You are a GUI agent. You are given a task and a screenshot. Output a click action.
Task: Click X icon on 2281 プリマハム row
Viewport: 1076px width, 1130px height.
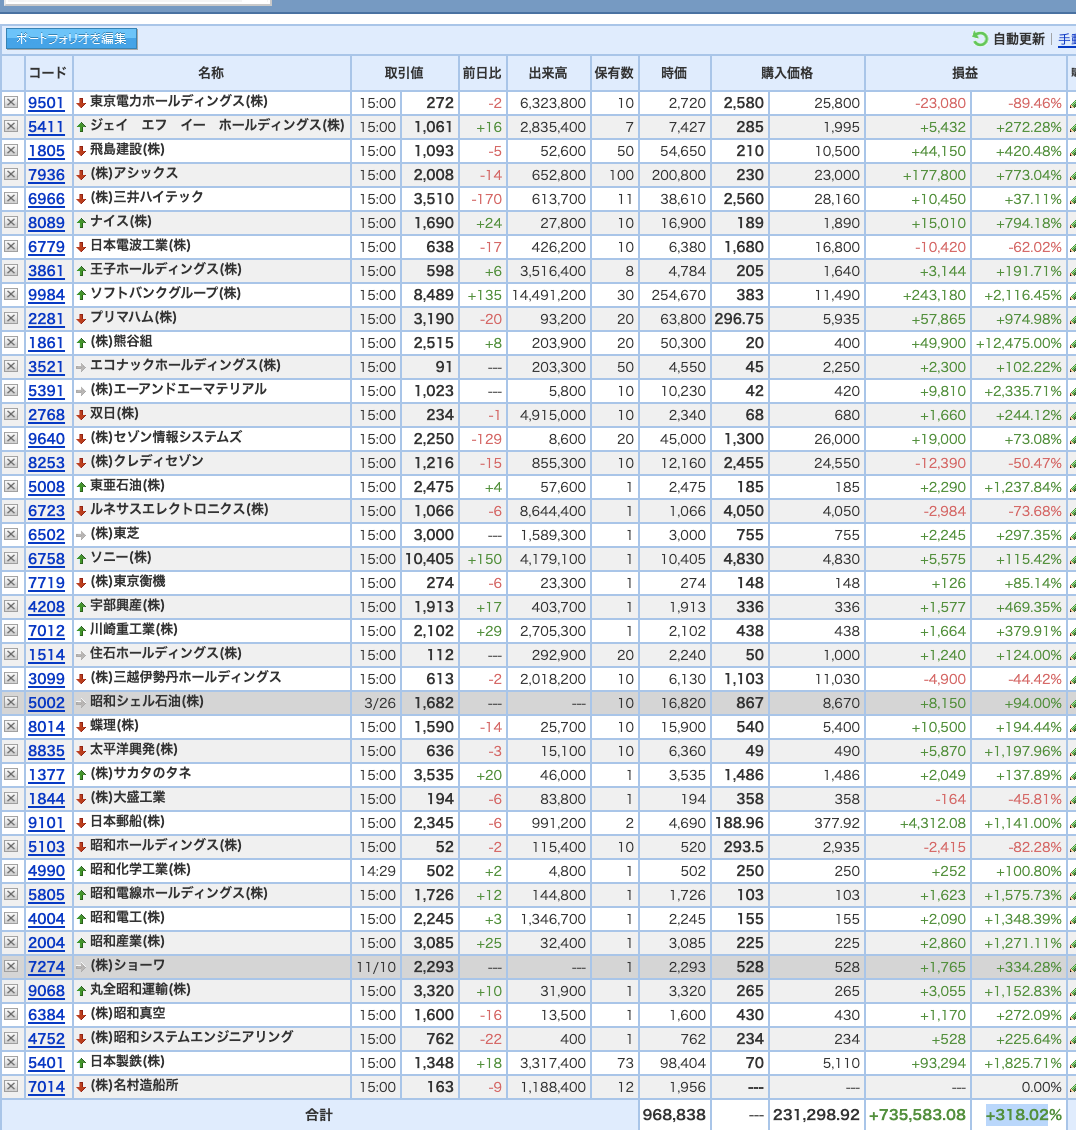tap(11, 318)
